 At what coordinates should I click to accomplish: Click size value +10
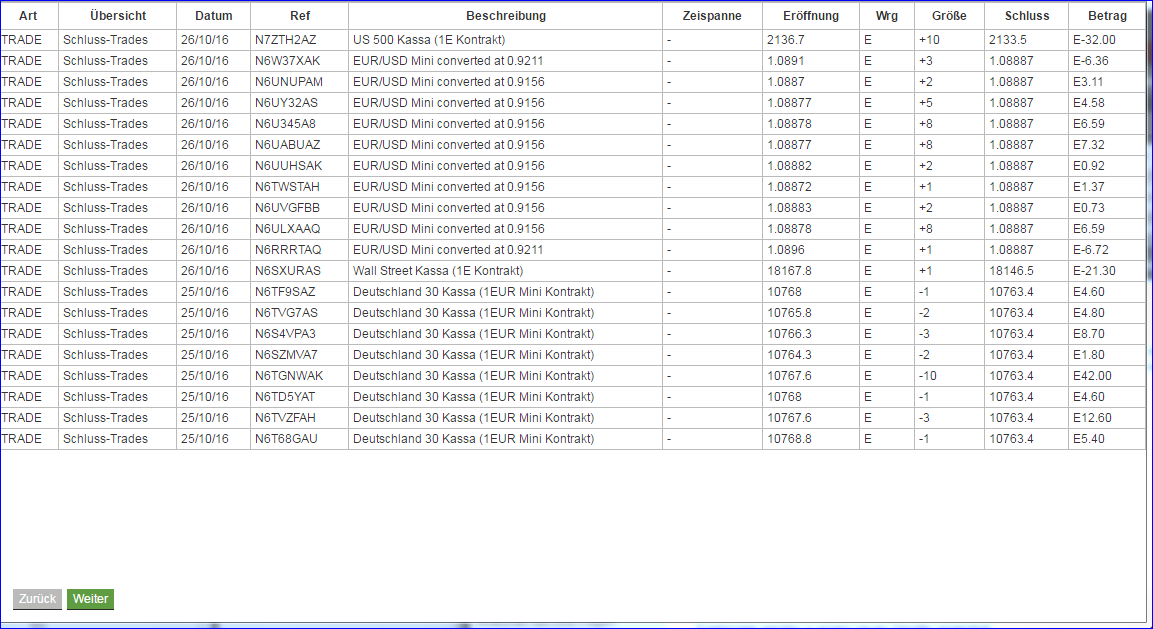click(x=929, y=40)
